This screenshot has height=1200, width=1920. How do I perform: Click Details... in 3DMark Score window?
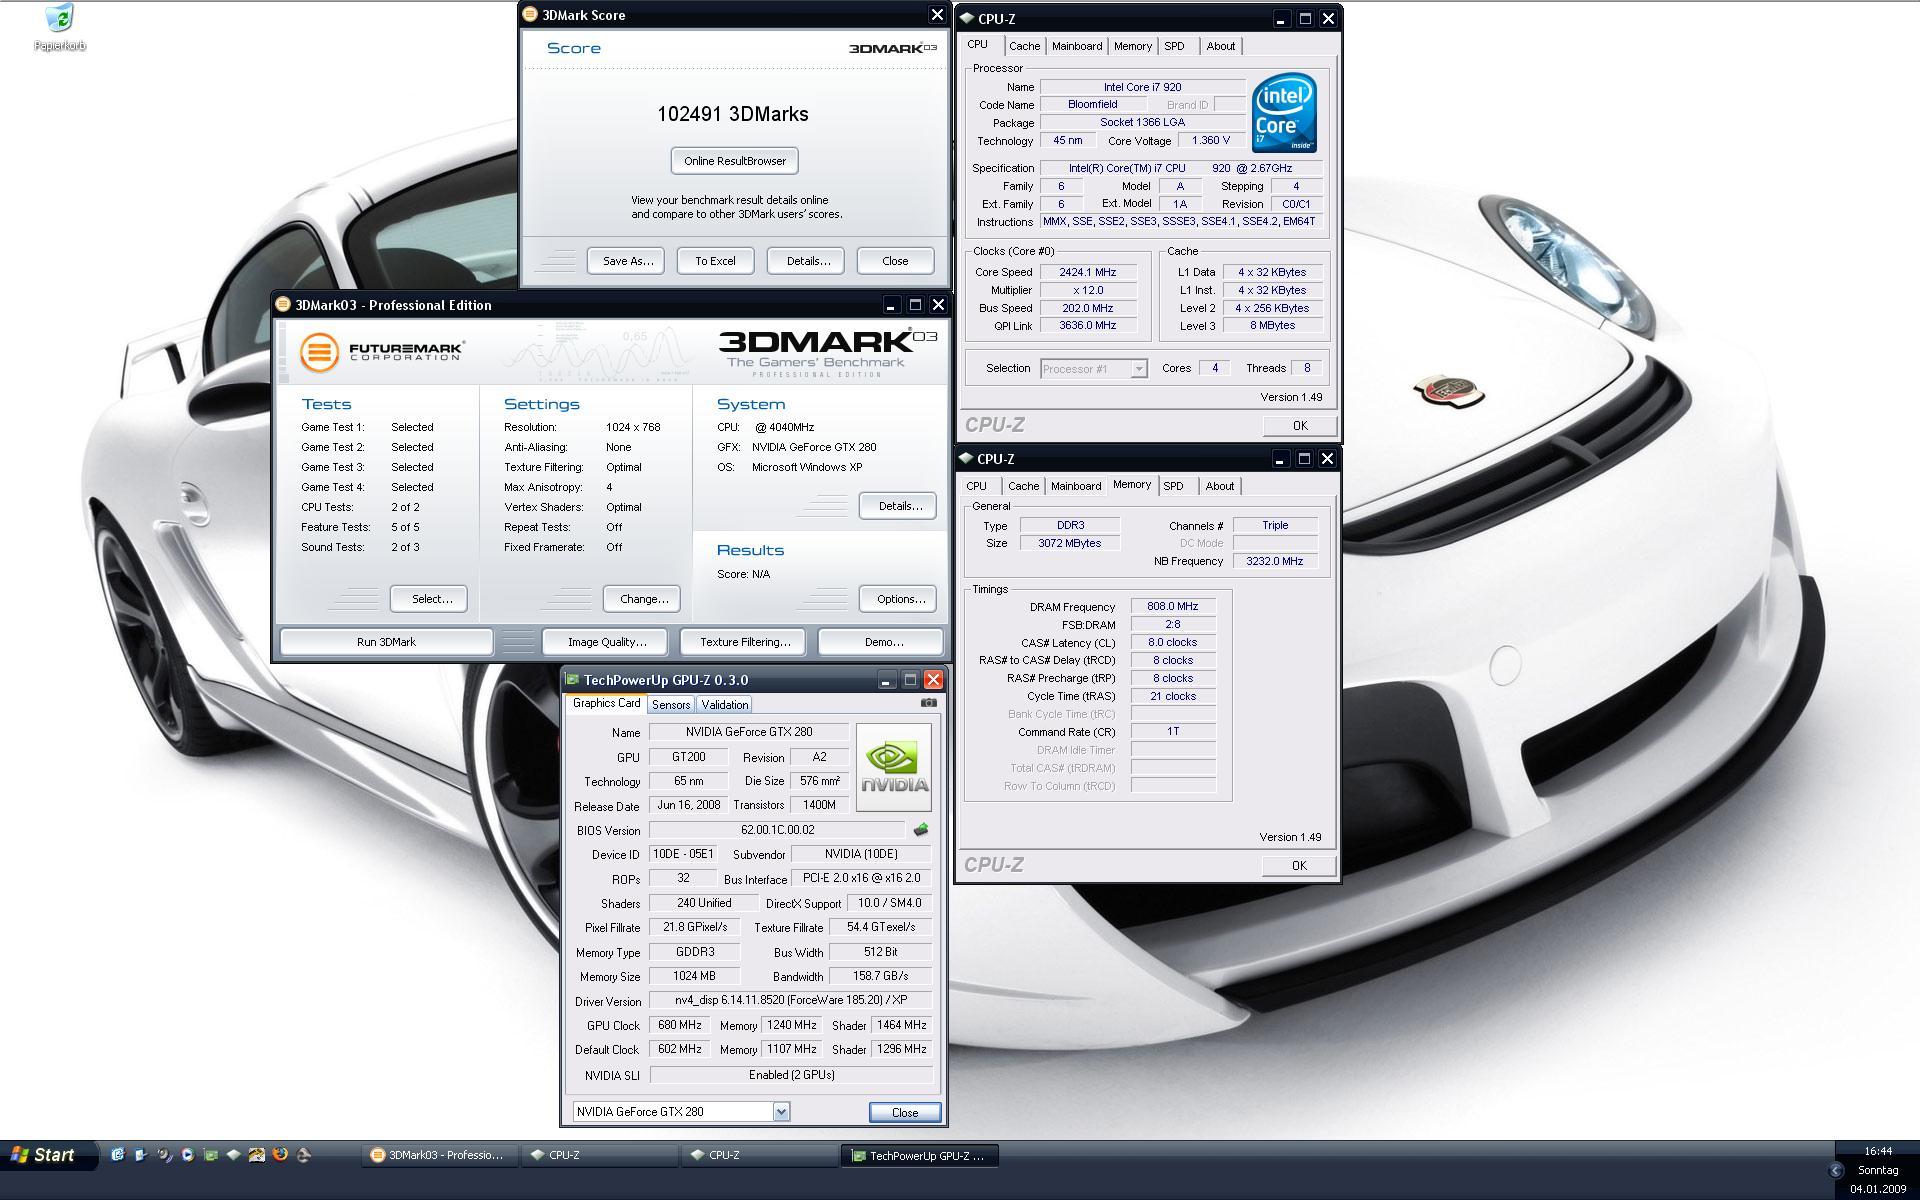click(x=808, y=261)
